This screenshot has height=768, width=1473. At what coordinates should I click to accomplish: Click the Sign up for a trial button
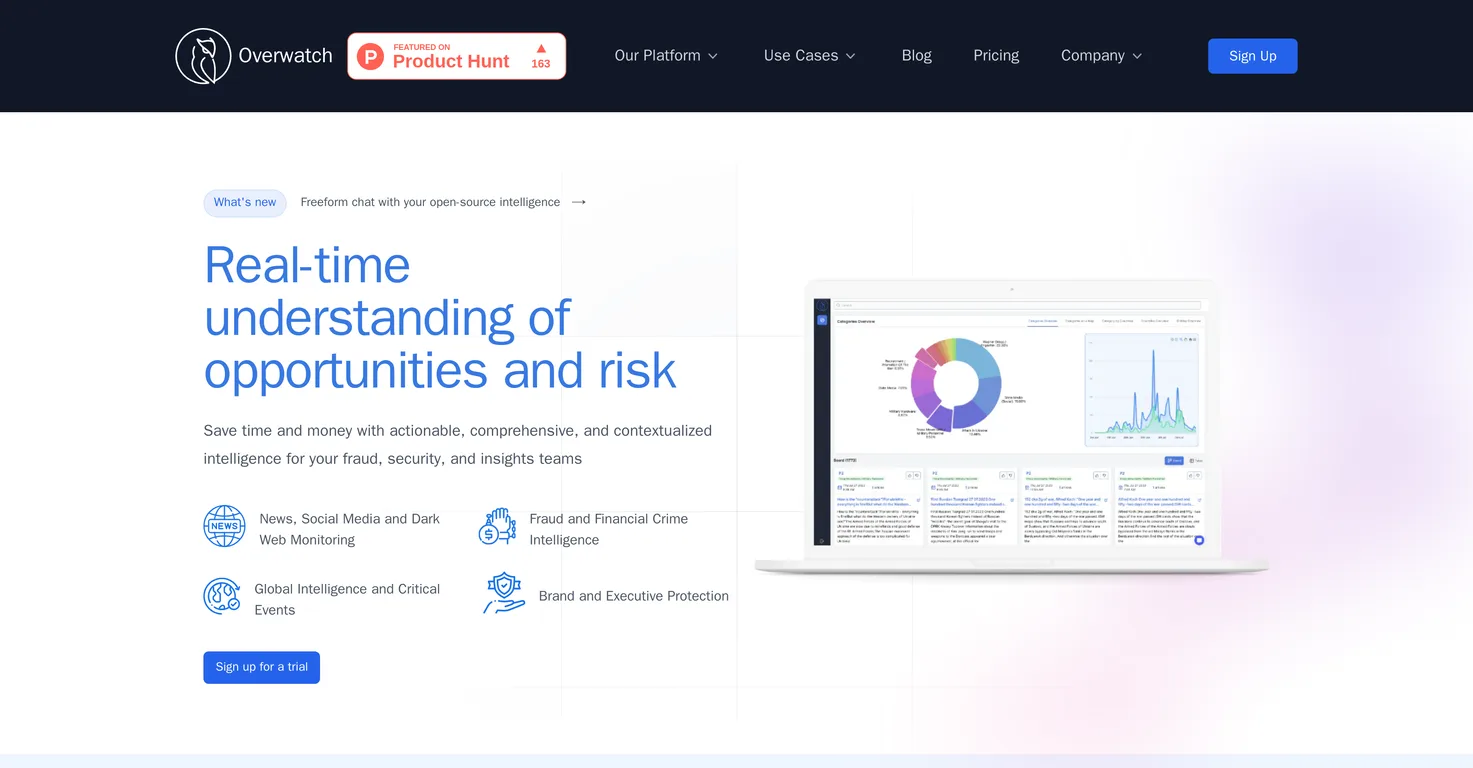pyautogui.click(x=262, y=667)
